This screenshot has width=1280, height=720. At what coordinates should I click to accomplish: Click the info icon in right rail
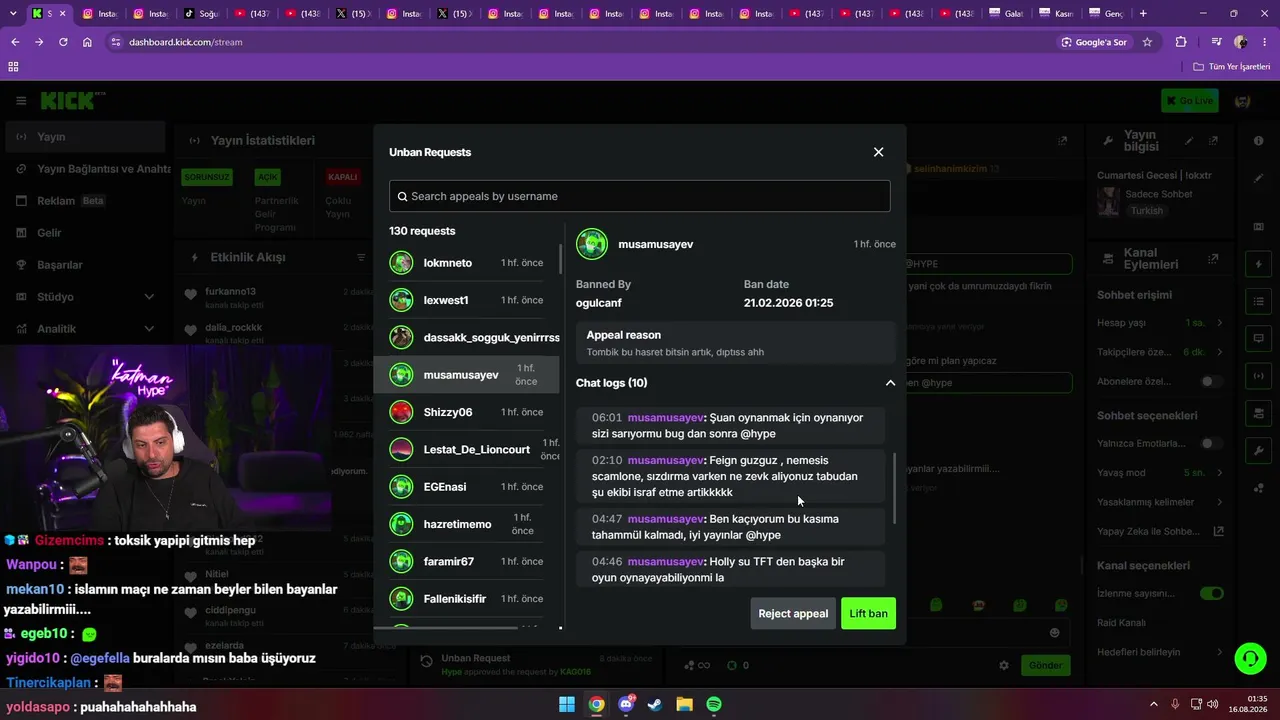click(1258, 141)
